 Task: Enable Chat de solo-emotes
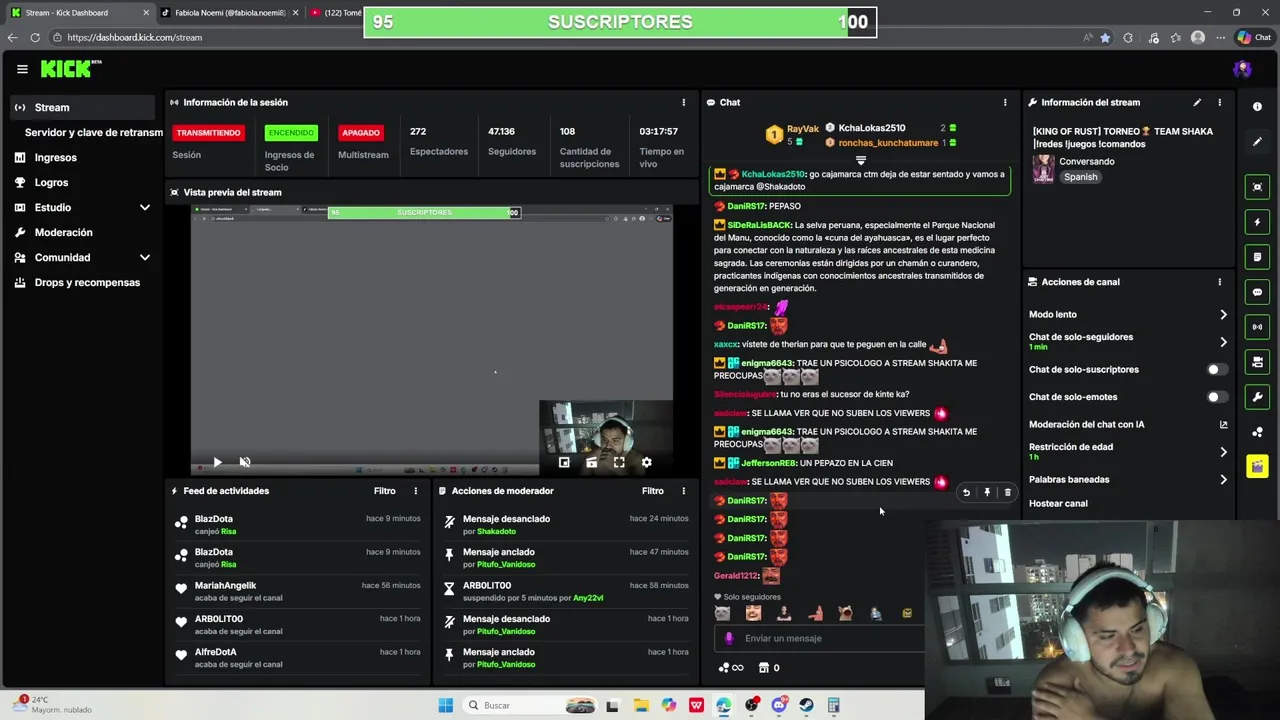1216,397
